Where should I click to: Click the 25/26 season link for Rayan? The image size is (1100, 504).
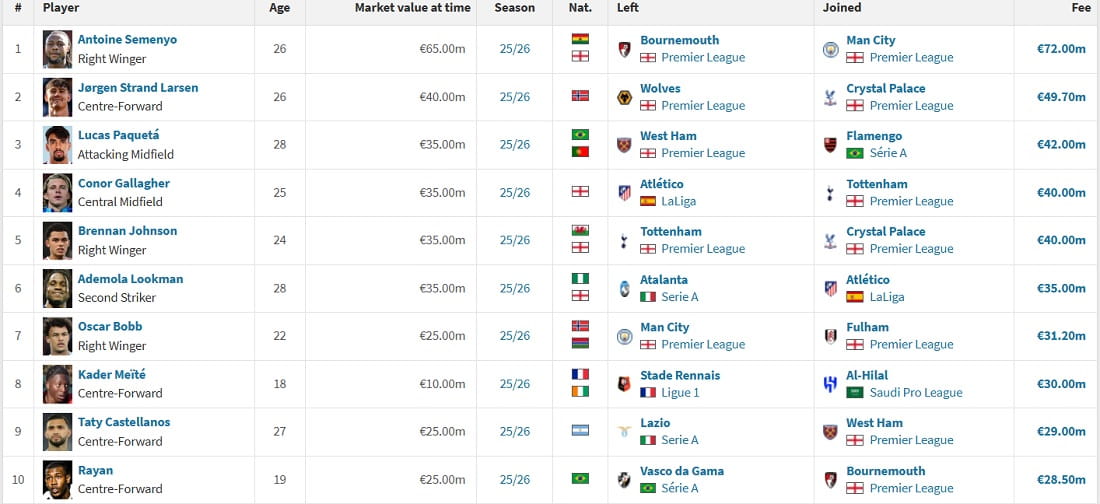pos(515,480)
